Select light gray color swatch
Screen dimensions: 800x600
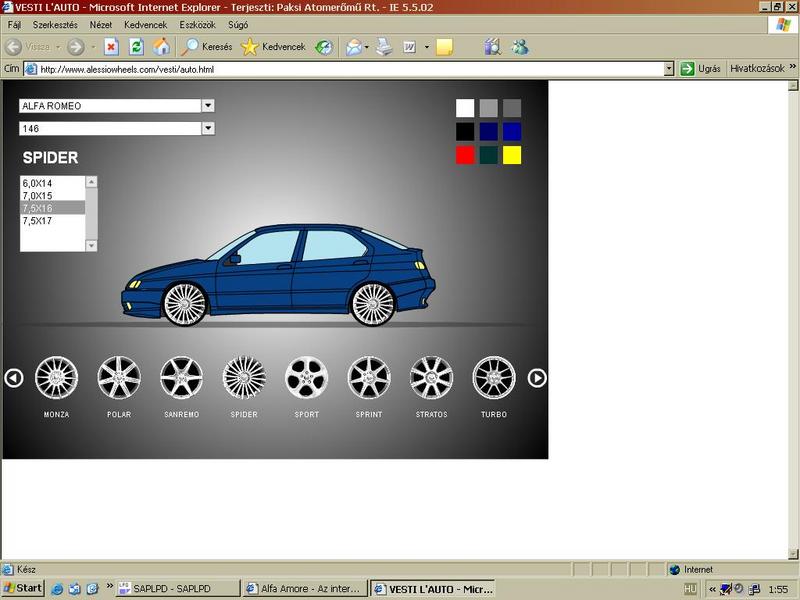click(x=488, y=108)
